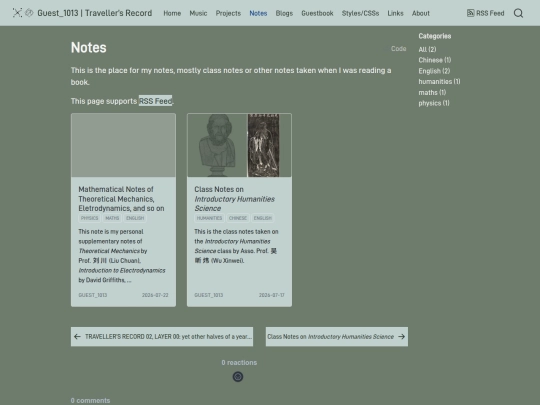Open the About page
540x405 pixels.
tap(421, 13)
